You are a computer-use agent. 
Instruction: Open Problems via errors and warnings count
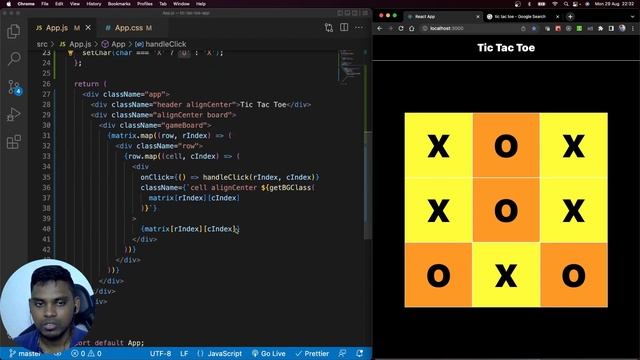point(86,353)
